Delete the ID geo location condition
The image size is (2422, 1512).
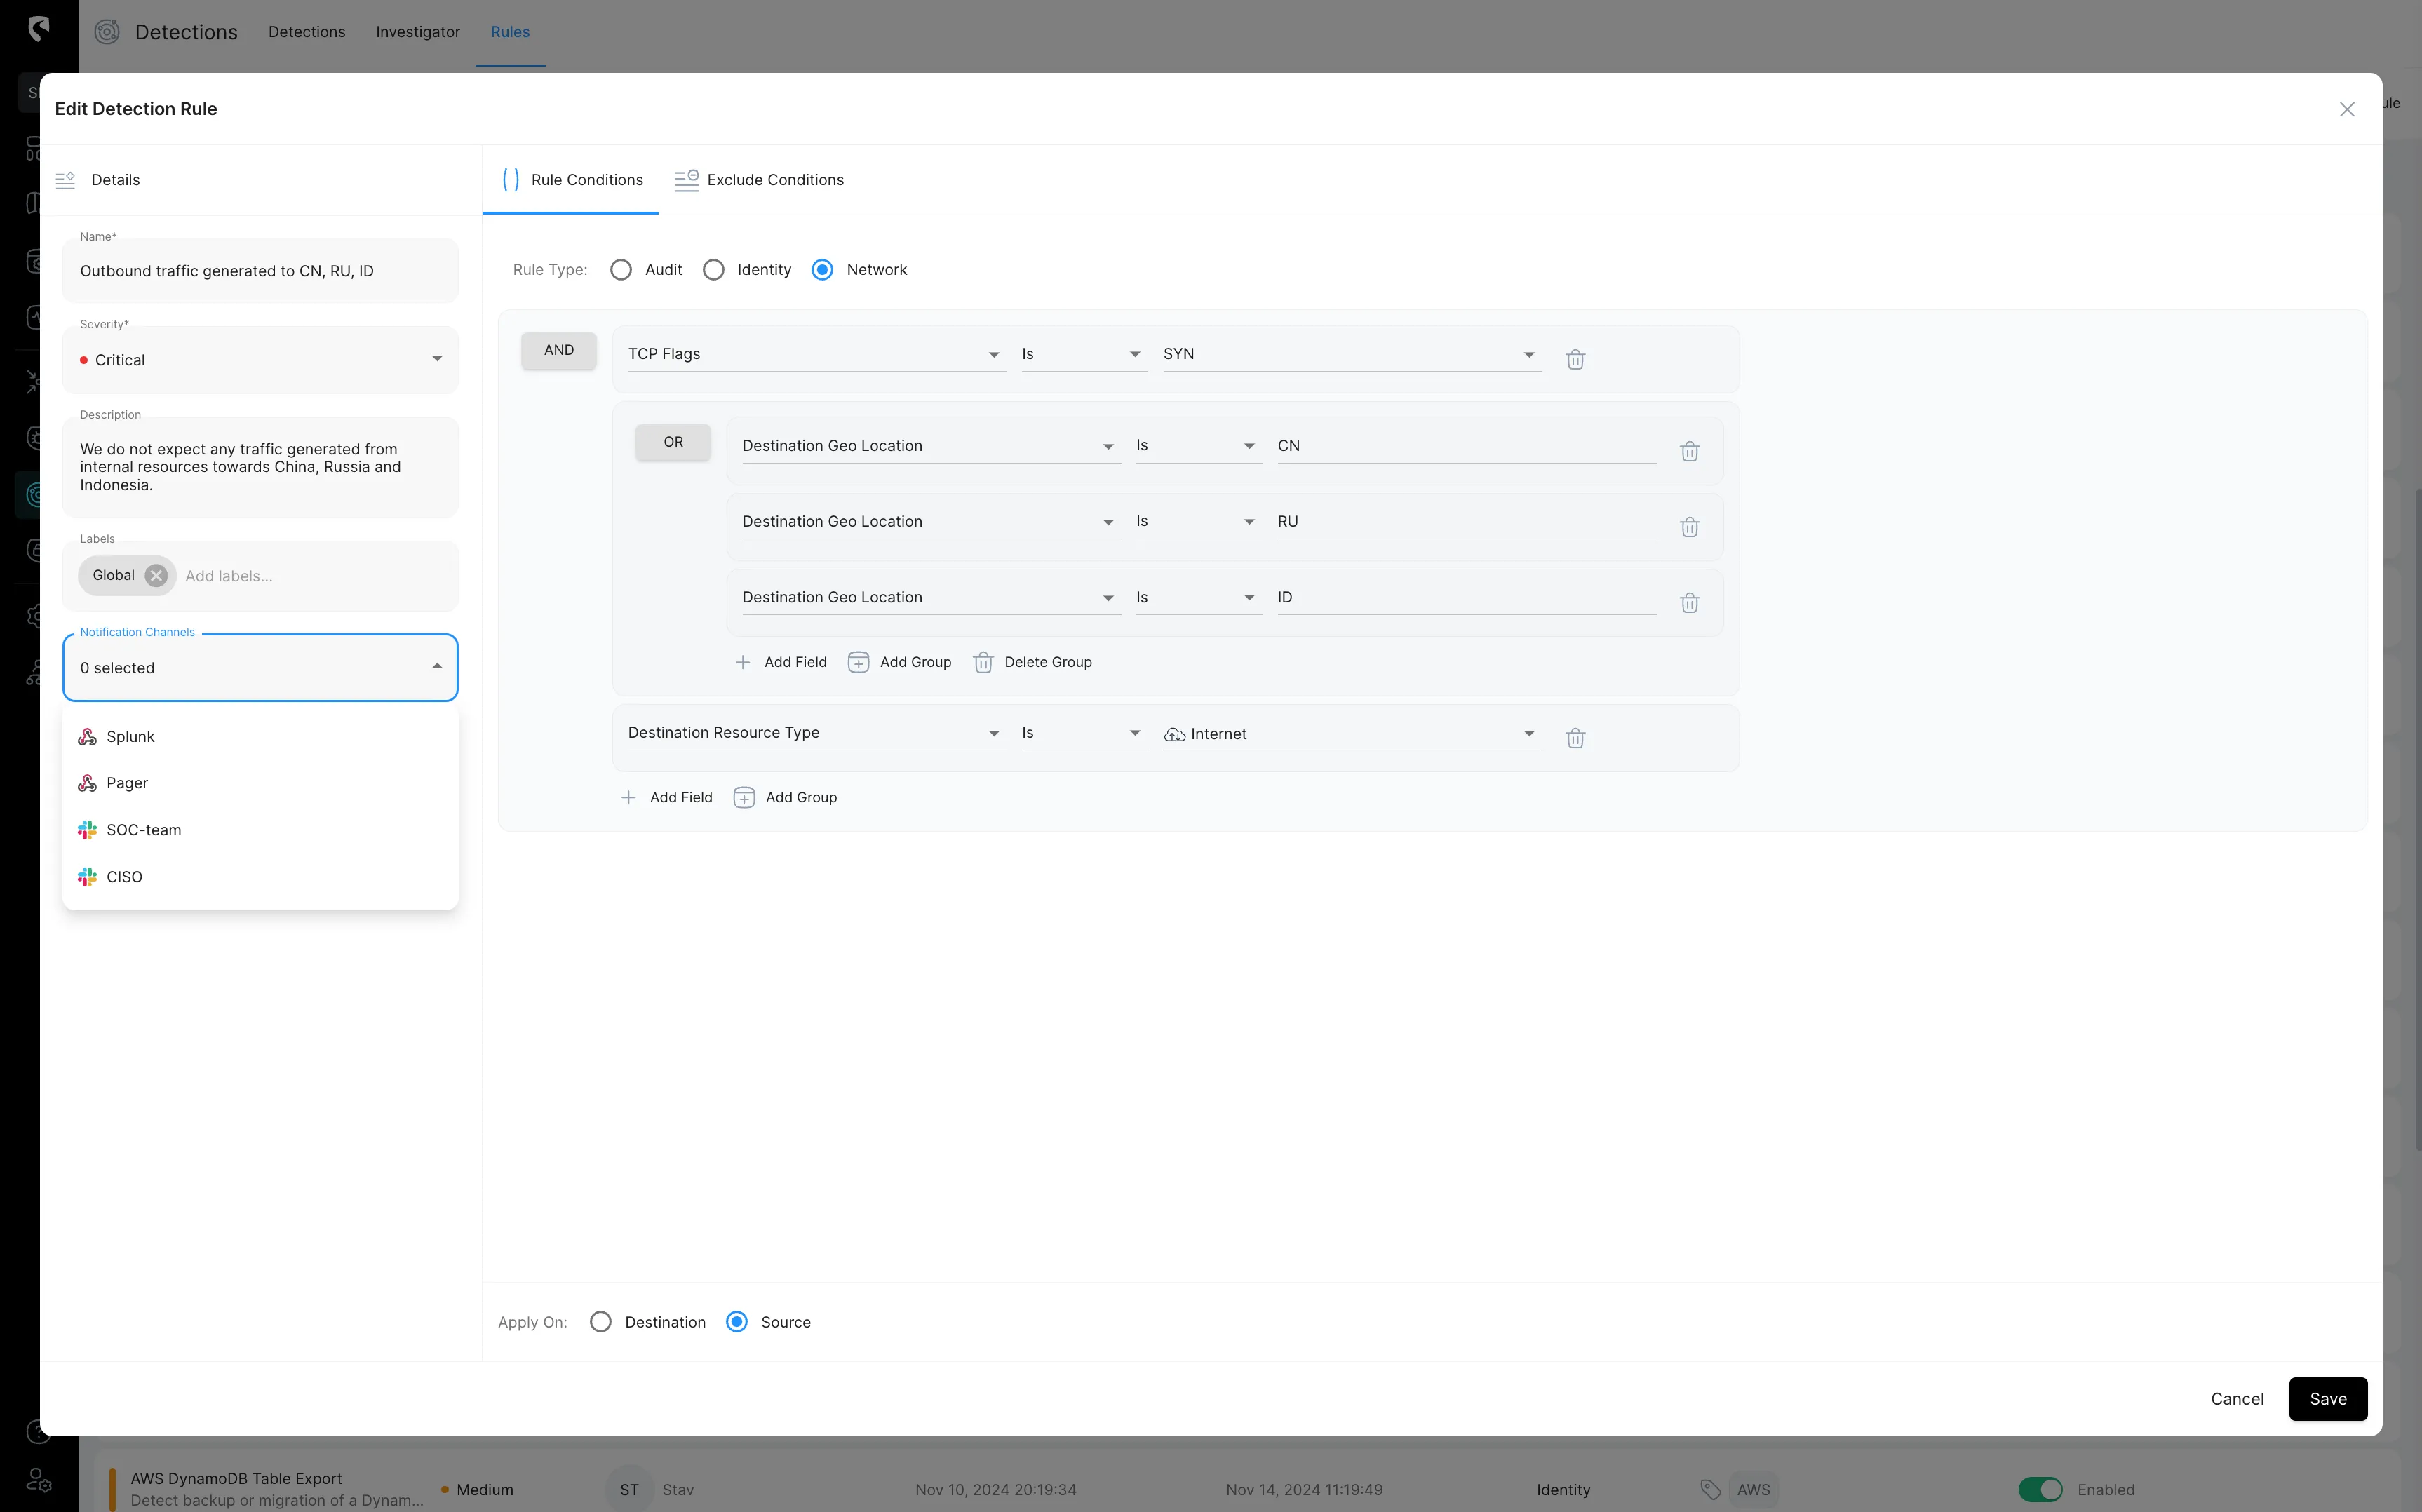(x=1689, y=603)
